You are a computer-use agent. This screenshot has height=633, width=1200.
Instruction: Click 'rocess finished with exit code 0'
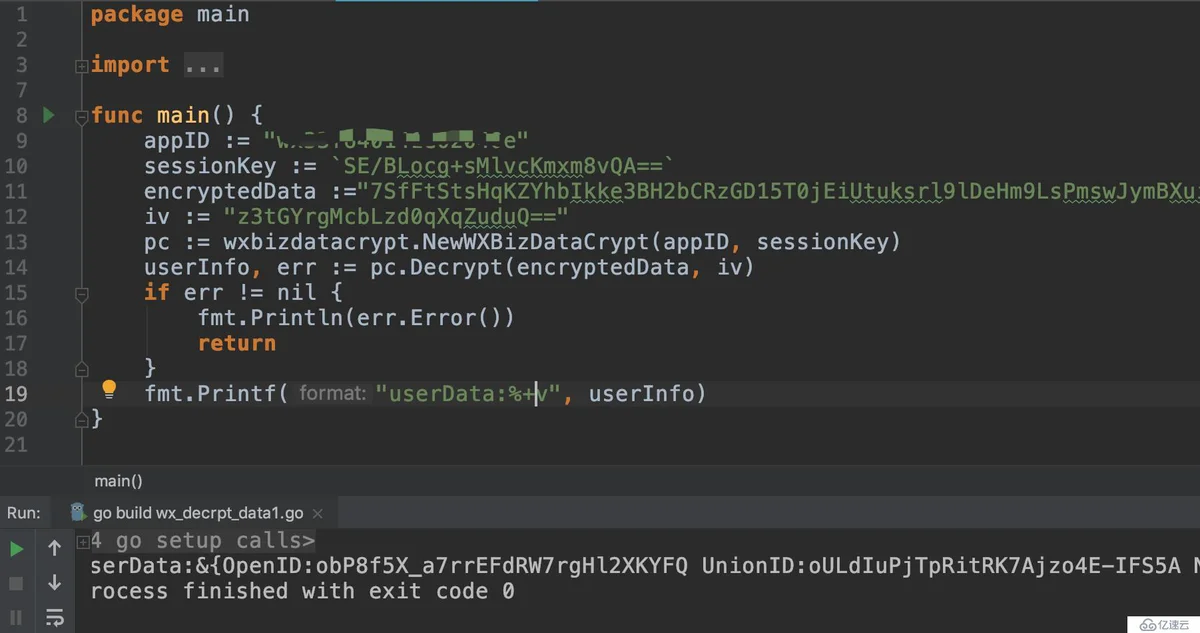click(x=302, y=591)
